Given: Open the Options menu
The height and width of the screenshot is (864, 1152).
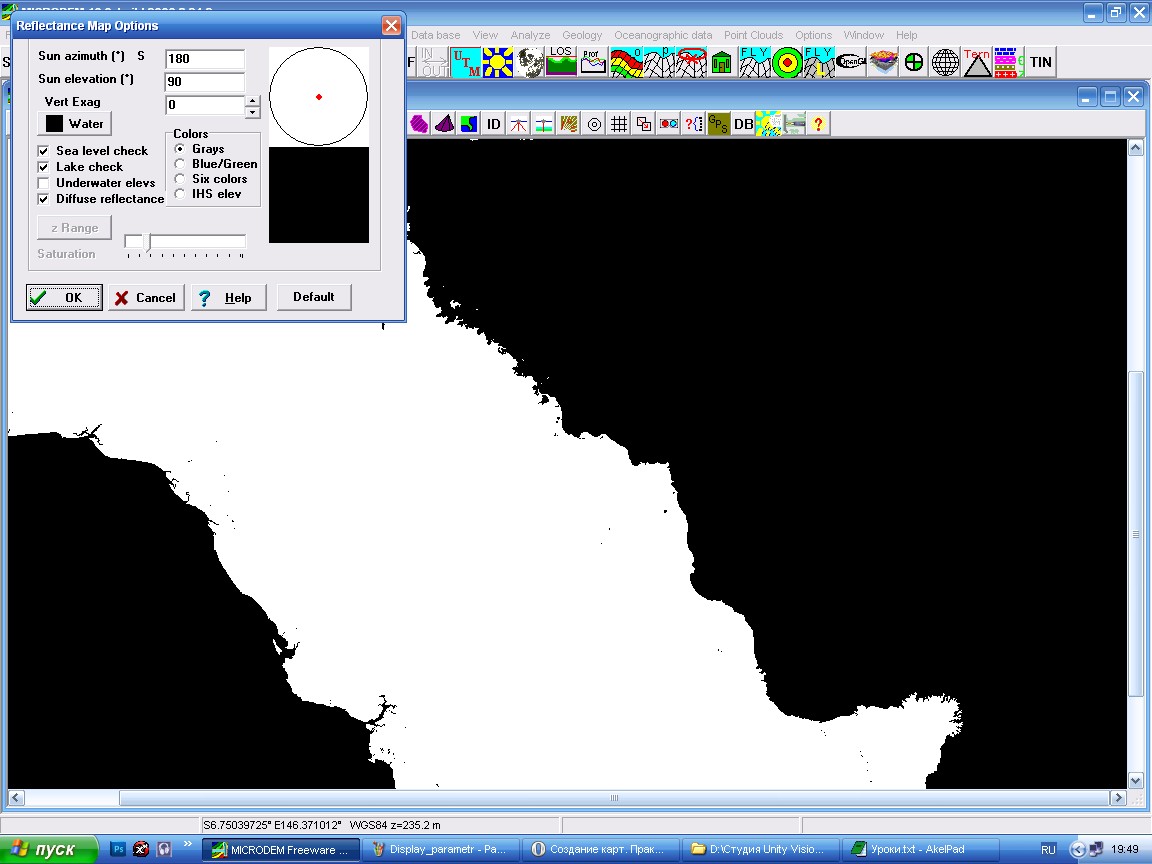Looking at the screenshot, I should click(x=813, y=35).
